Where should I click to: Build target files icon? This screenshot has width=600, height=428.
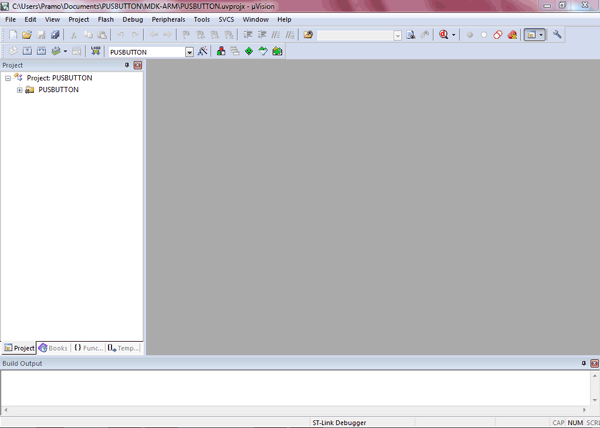coord(27,51)
